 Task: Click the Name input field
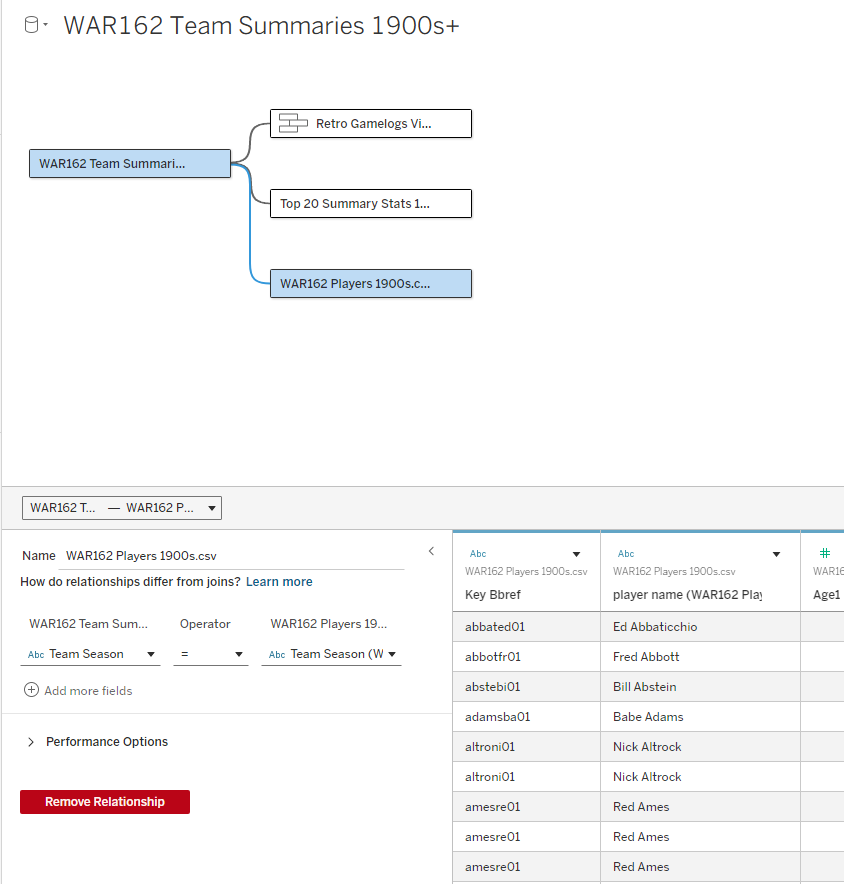(x=233, y=556)
